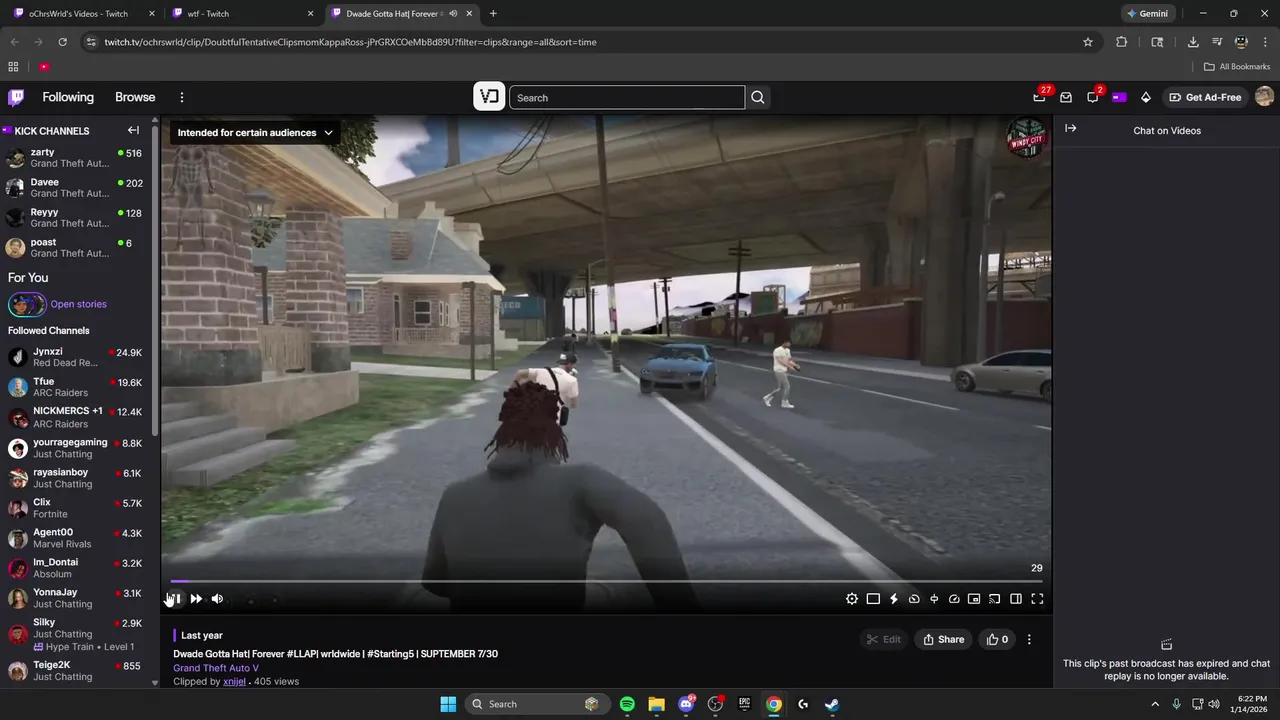Open the All Bookmarks folder
The height and width of the screenshot is (720, 1280).
(1237, 67)
